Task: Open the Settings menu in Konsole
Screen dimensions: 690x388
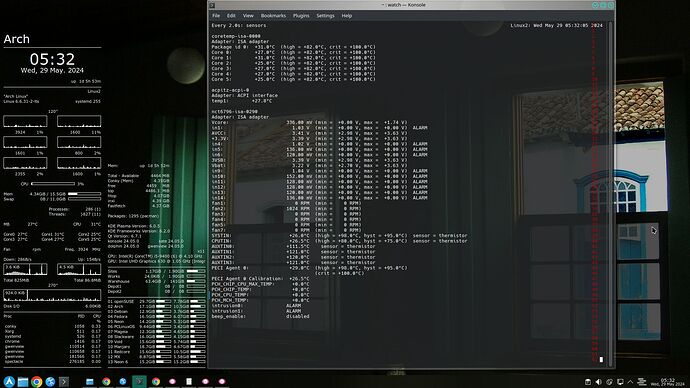Action: 325,16
